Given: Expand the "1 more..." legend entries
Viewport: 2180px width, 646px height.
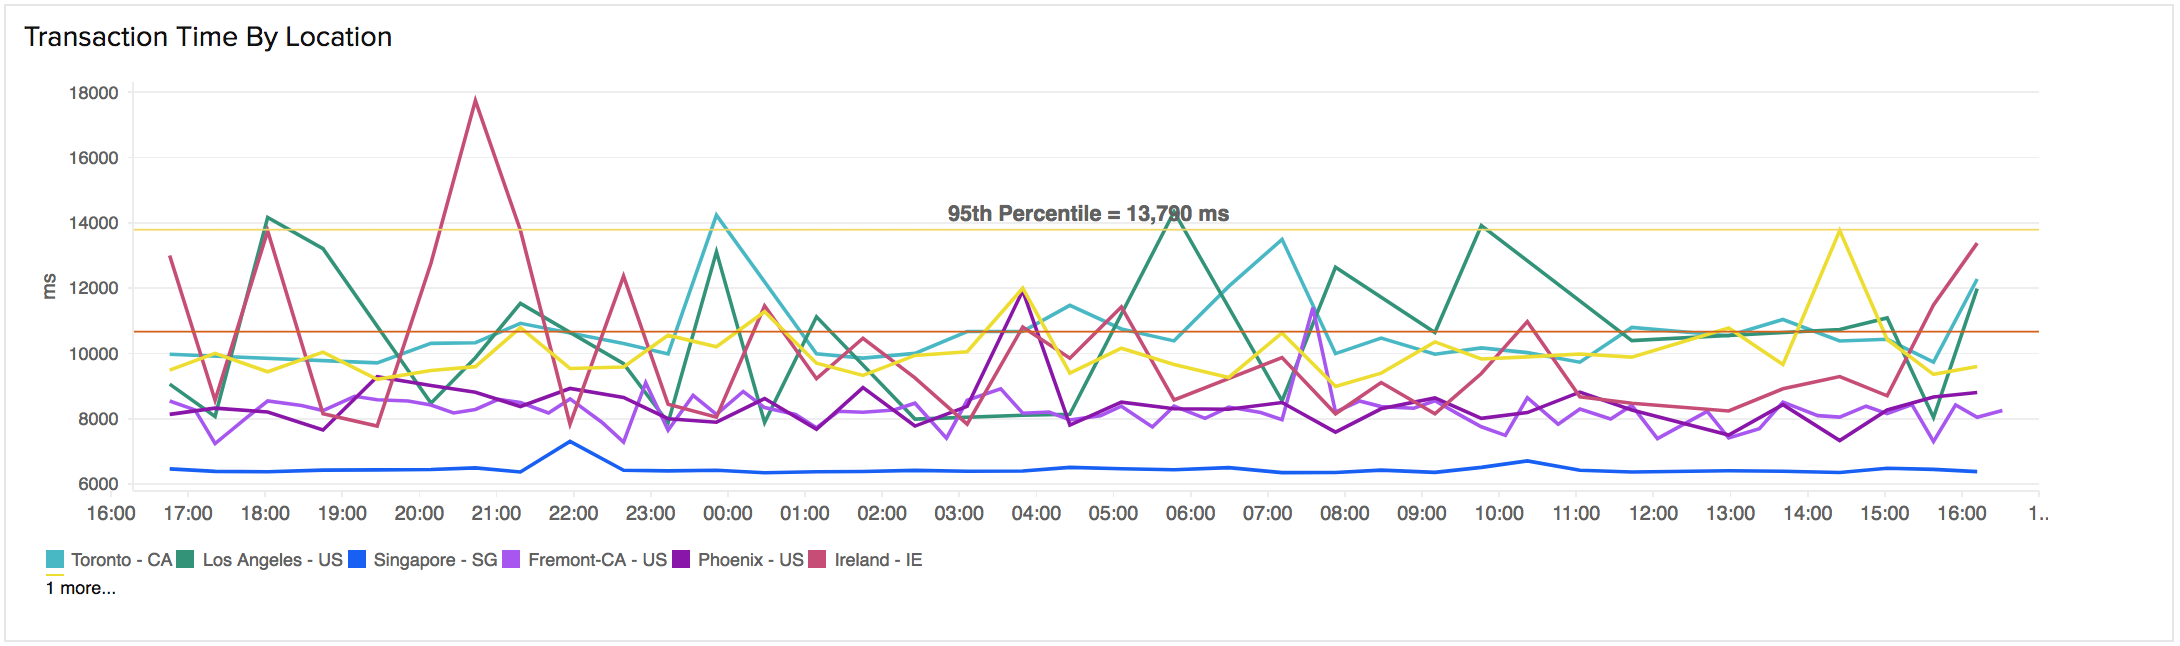Looking at the screenshot, I should tap(81, 588).
